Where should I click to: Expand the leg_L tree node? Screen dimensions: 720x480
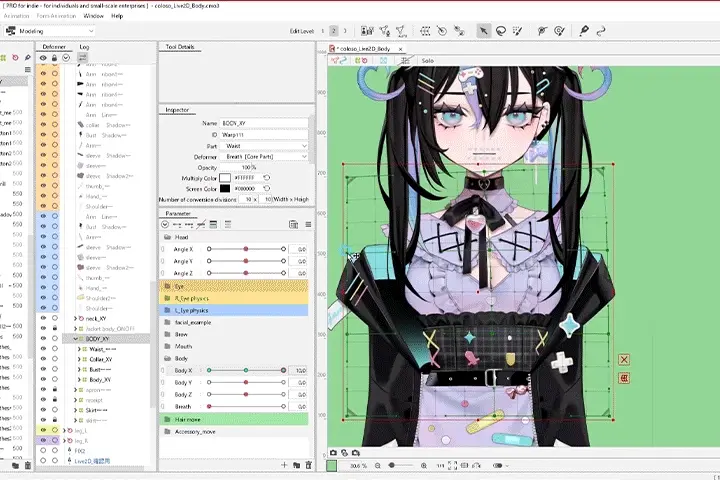(65, 430)
